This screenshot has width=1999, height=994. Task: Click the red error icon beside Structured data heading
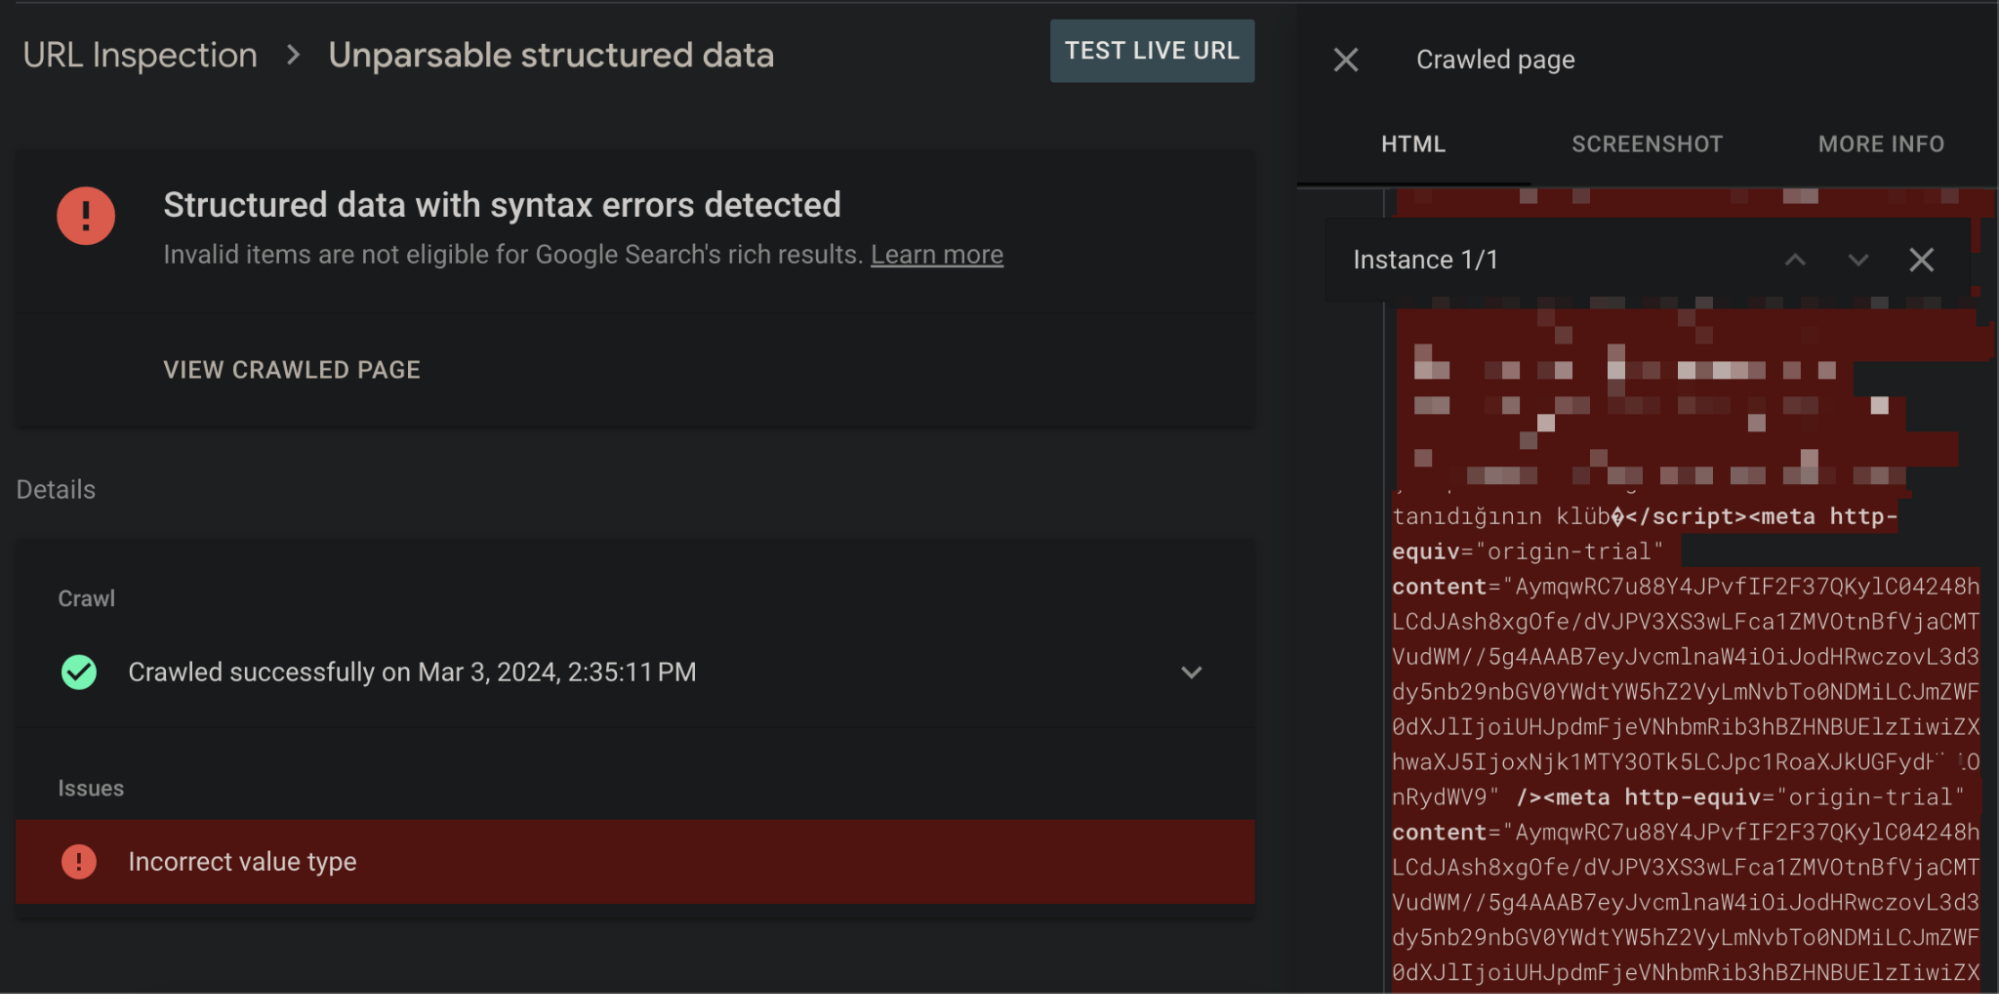(86, 216)
